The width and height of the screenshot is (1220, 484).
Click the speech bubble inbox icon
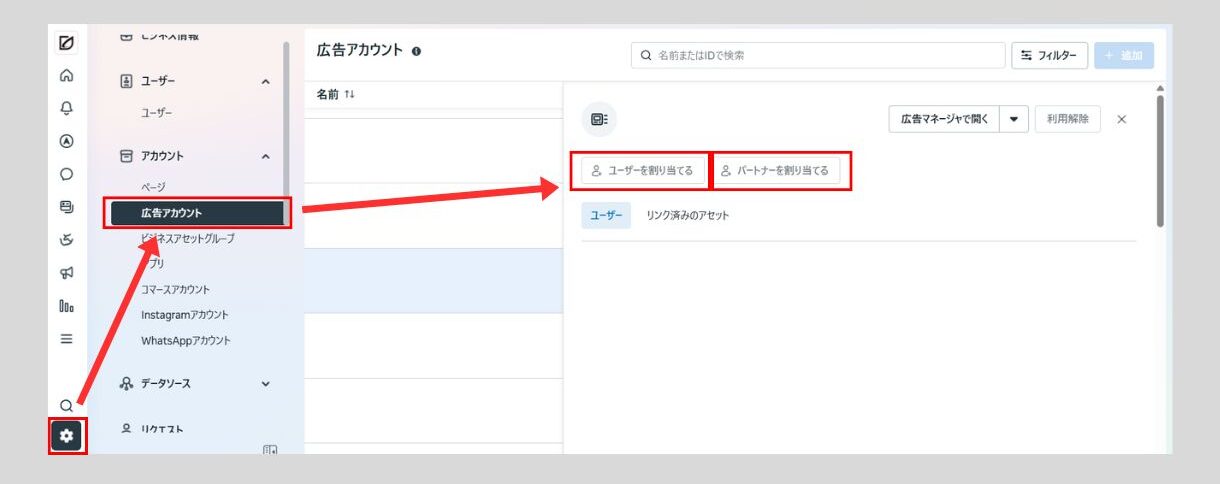67,174
